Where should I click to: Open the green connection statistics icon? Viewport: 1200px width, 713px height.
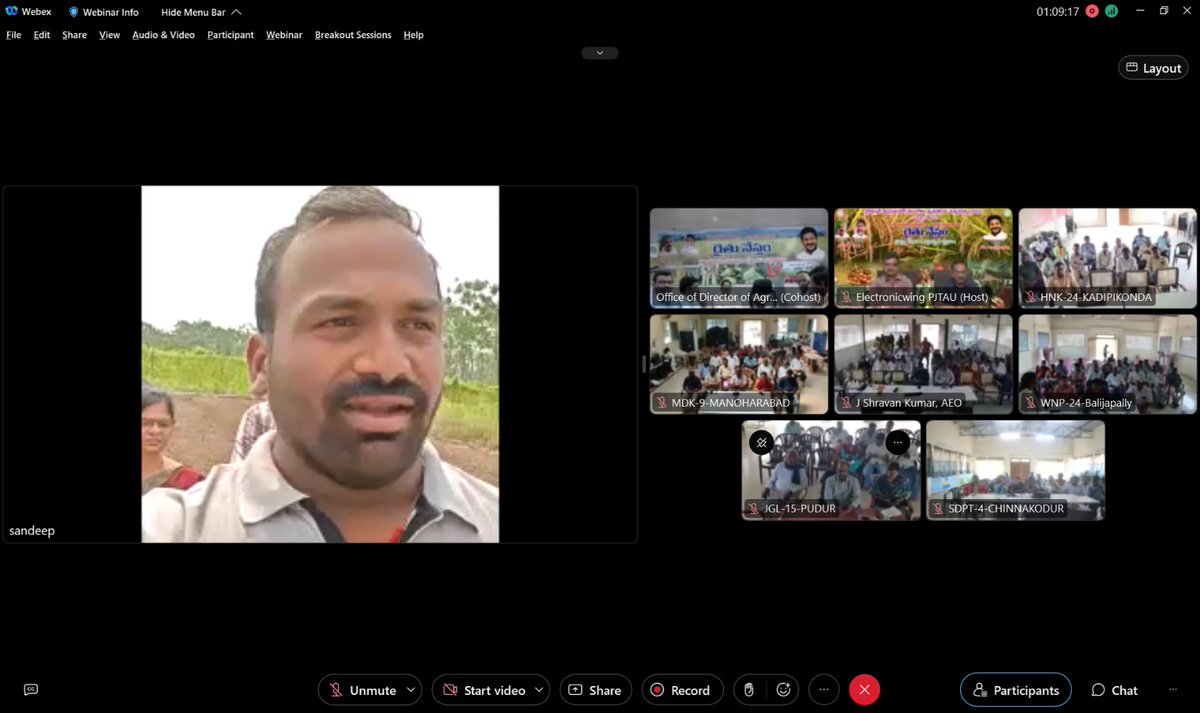tap(1111, 11)
